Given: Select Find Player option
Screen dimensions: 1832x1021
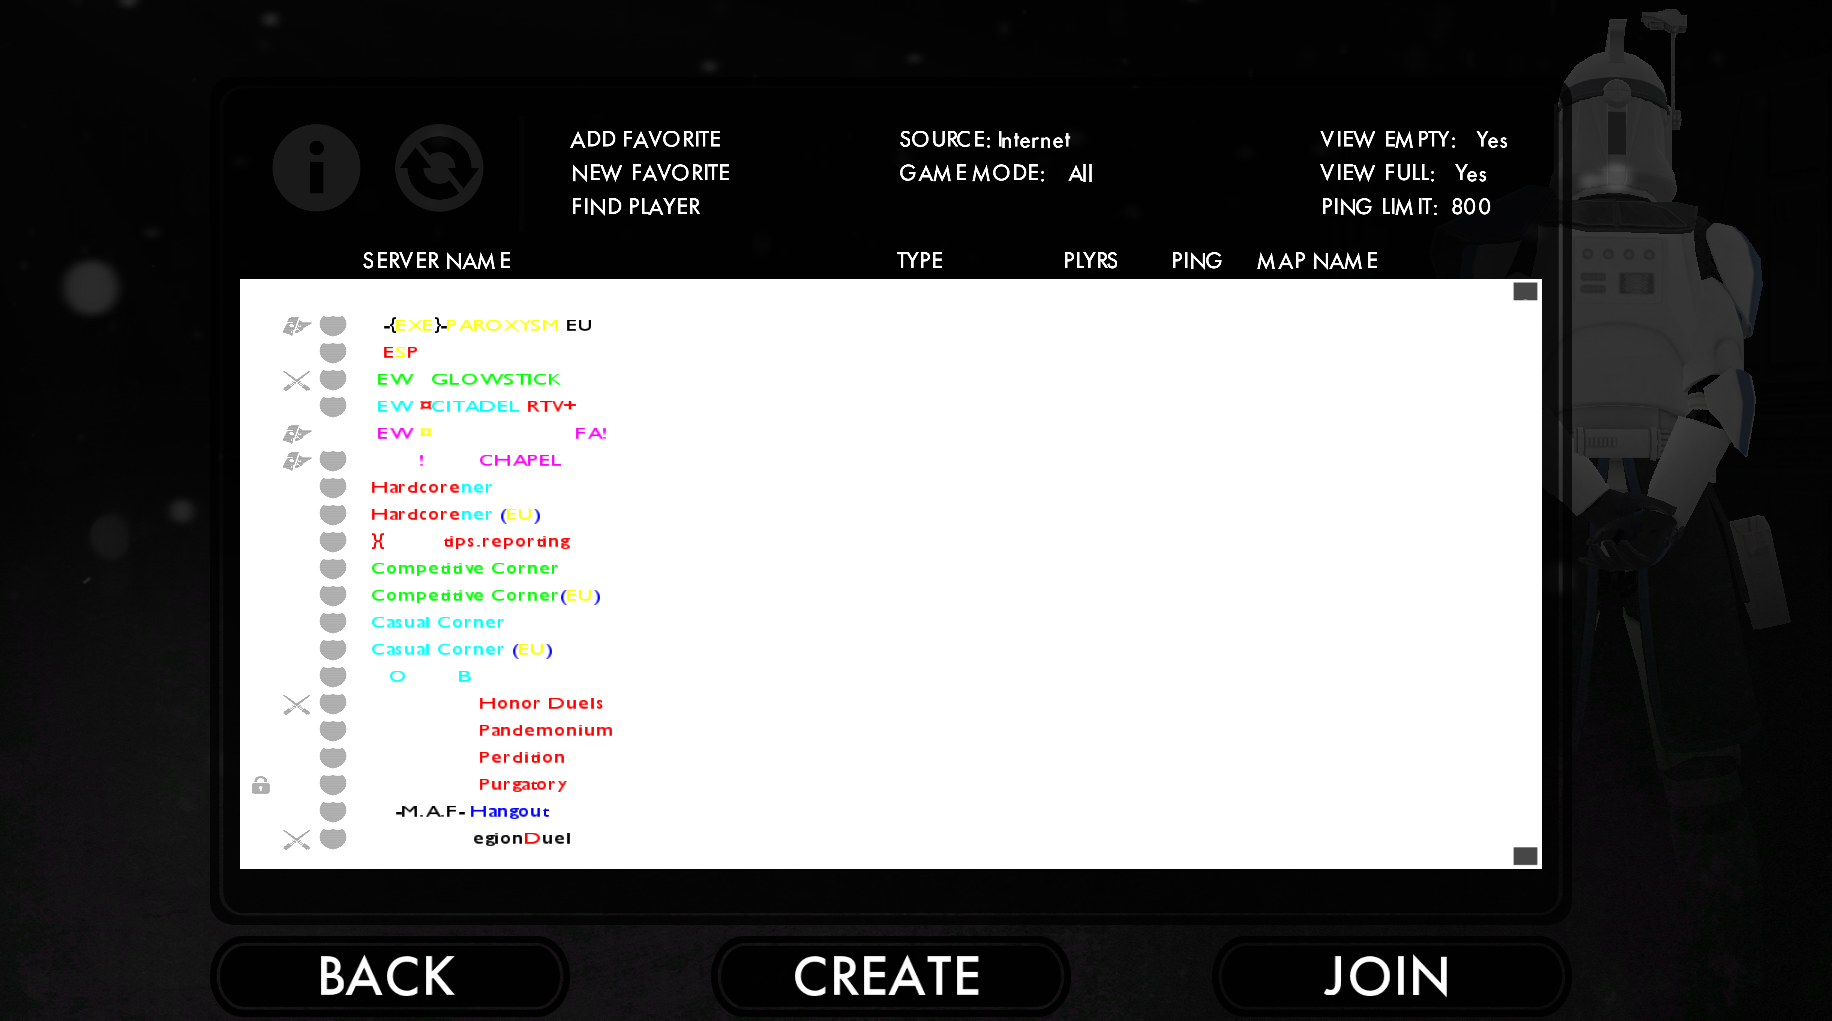Looking at the screenshot, I should click(635, 207).
